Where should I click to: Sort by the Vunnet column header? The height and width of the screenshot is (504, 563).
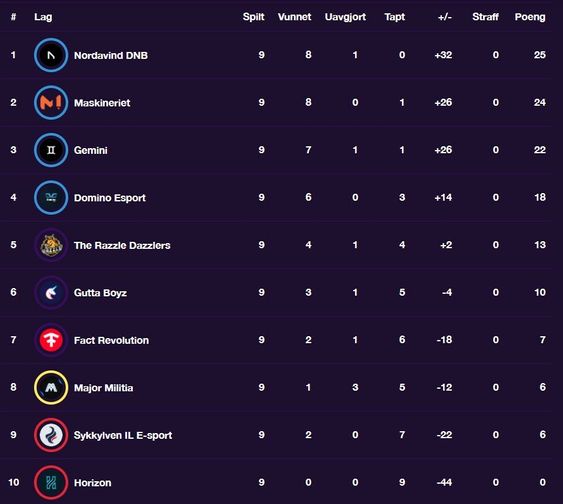click(294, 17)
